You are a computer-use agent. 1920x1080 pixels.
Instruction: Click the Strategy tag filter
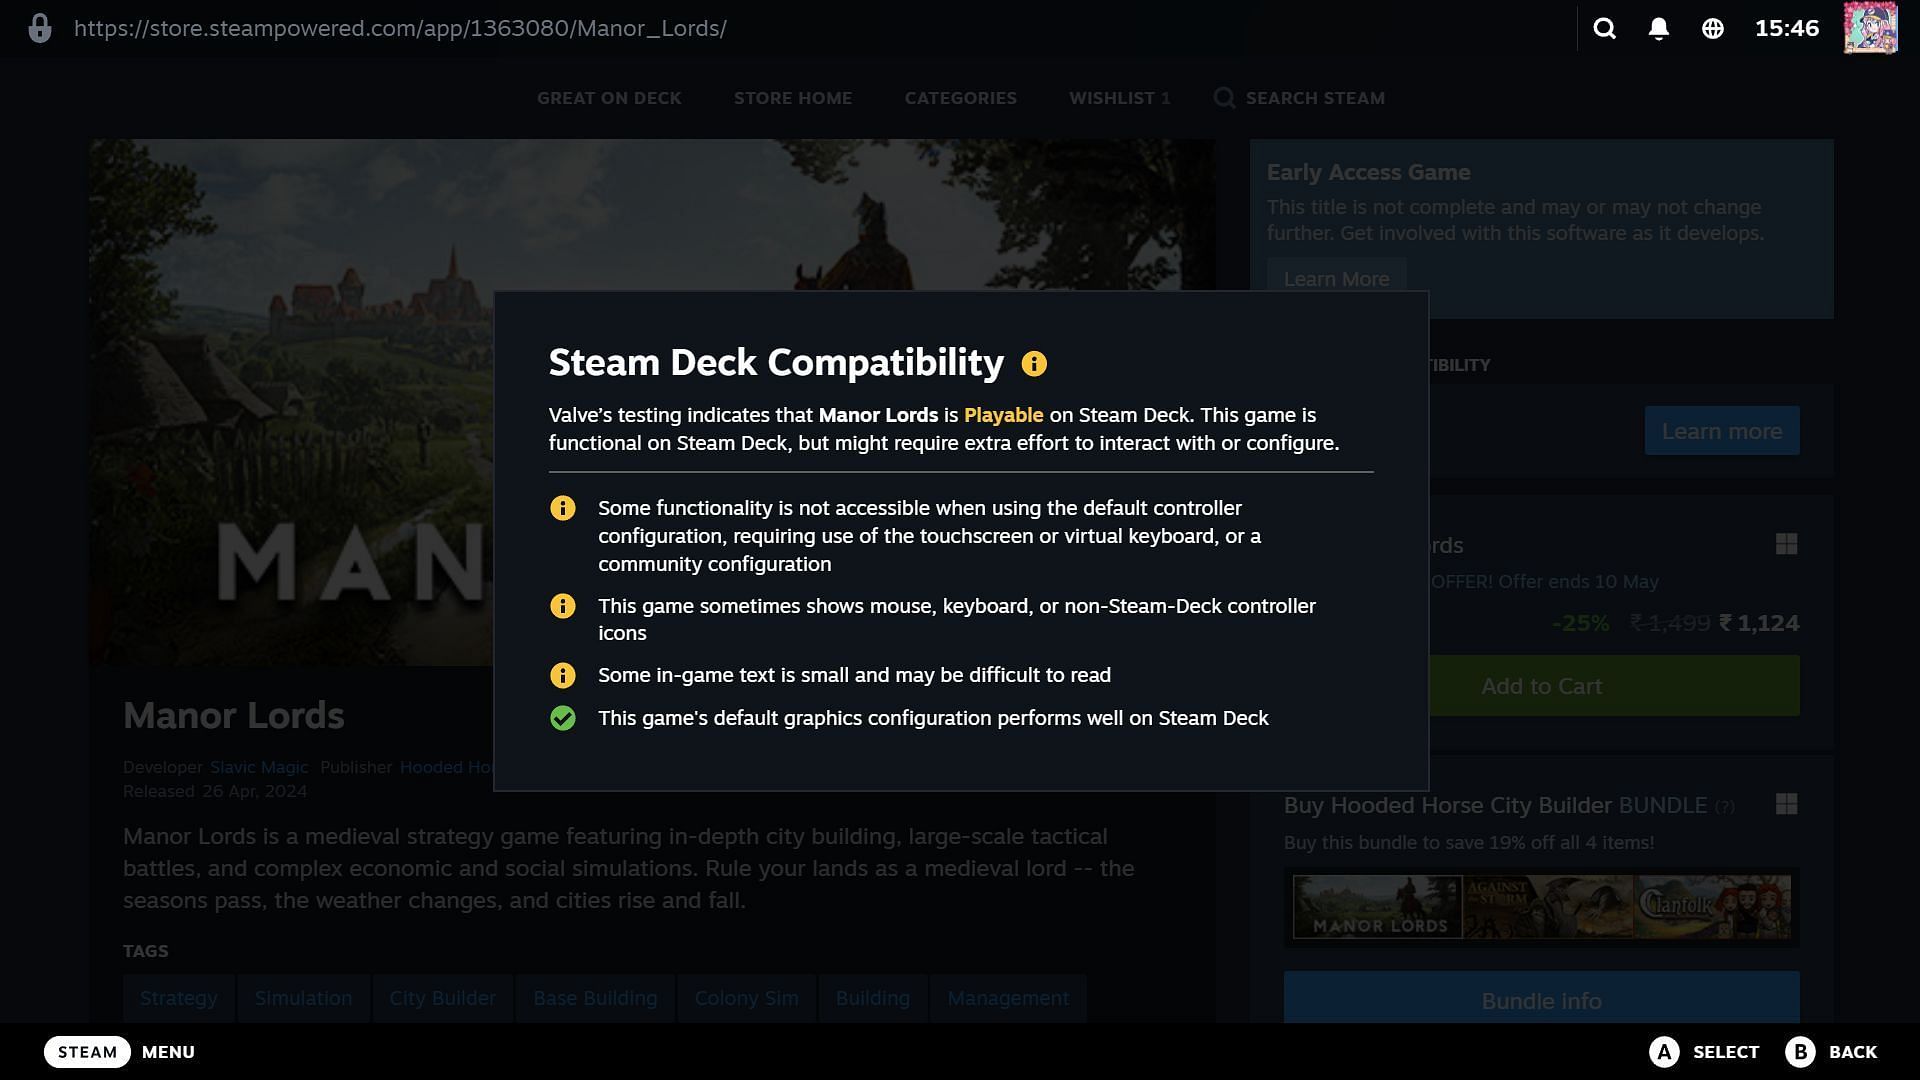pyautogui.click(x=179, y=998)
